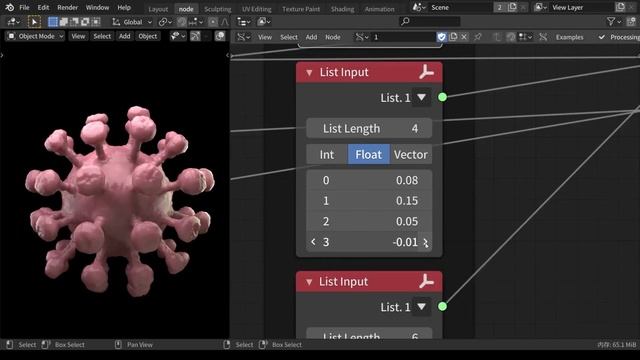Toggle proportional editing
640x360 pixels.
pyautogui.click(x=213, y=22)
